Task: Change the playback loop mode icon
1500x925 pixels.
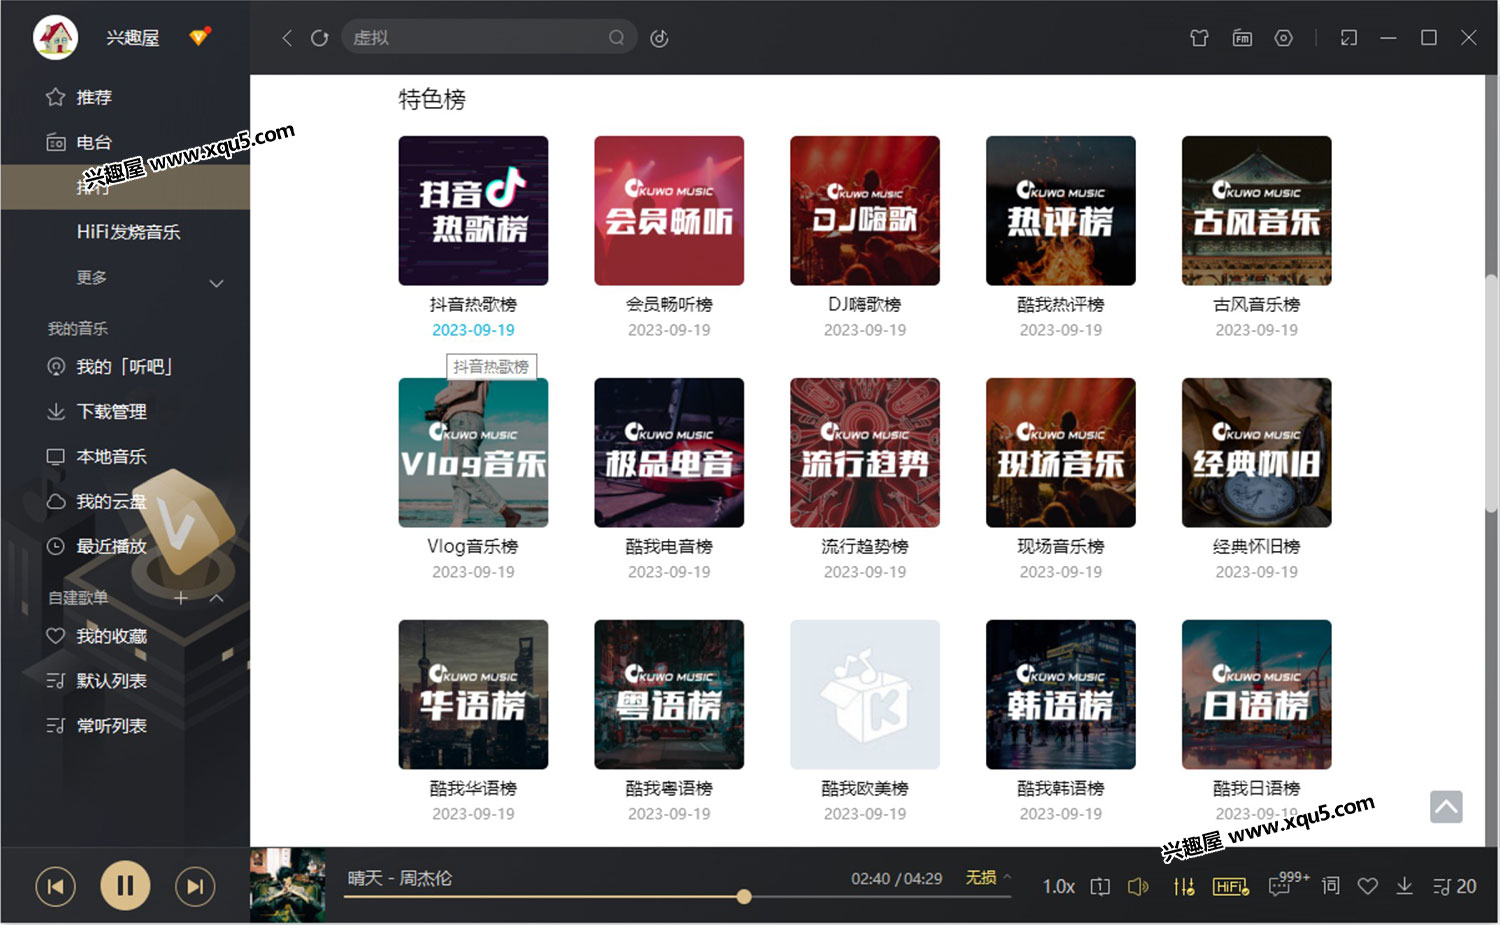Action: [x=1100, y=887]
